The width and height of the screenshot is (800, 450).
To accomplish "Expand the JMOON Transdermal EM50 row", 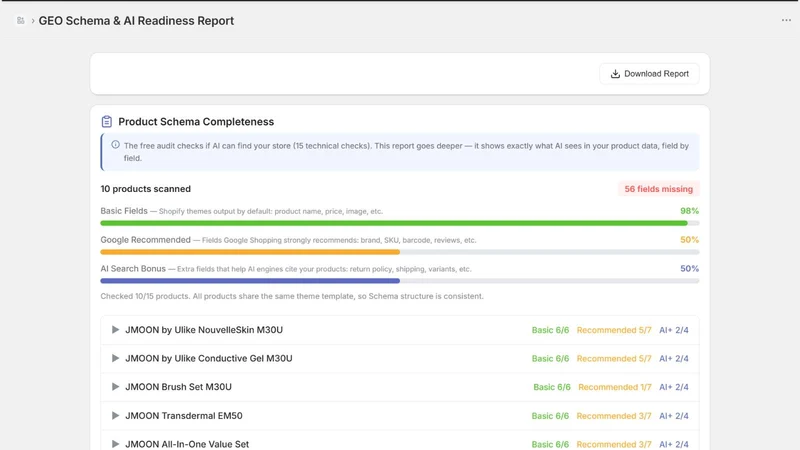I will (x=115, y=415).
